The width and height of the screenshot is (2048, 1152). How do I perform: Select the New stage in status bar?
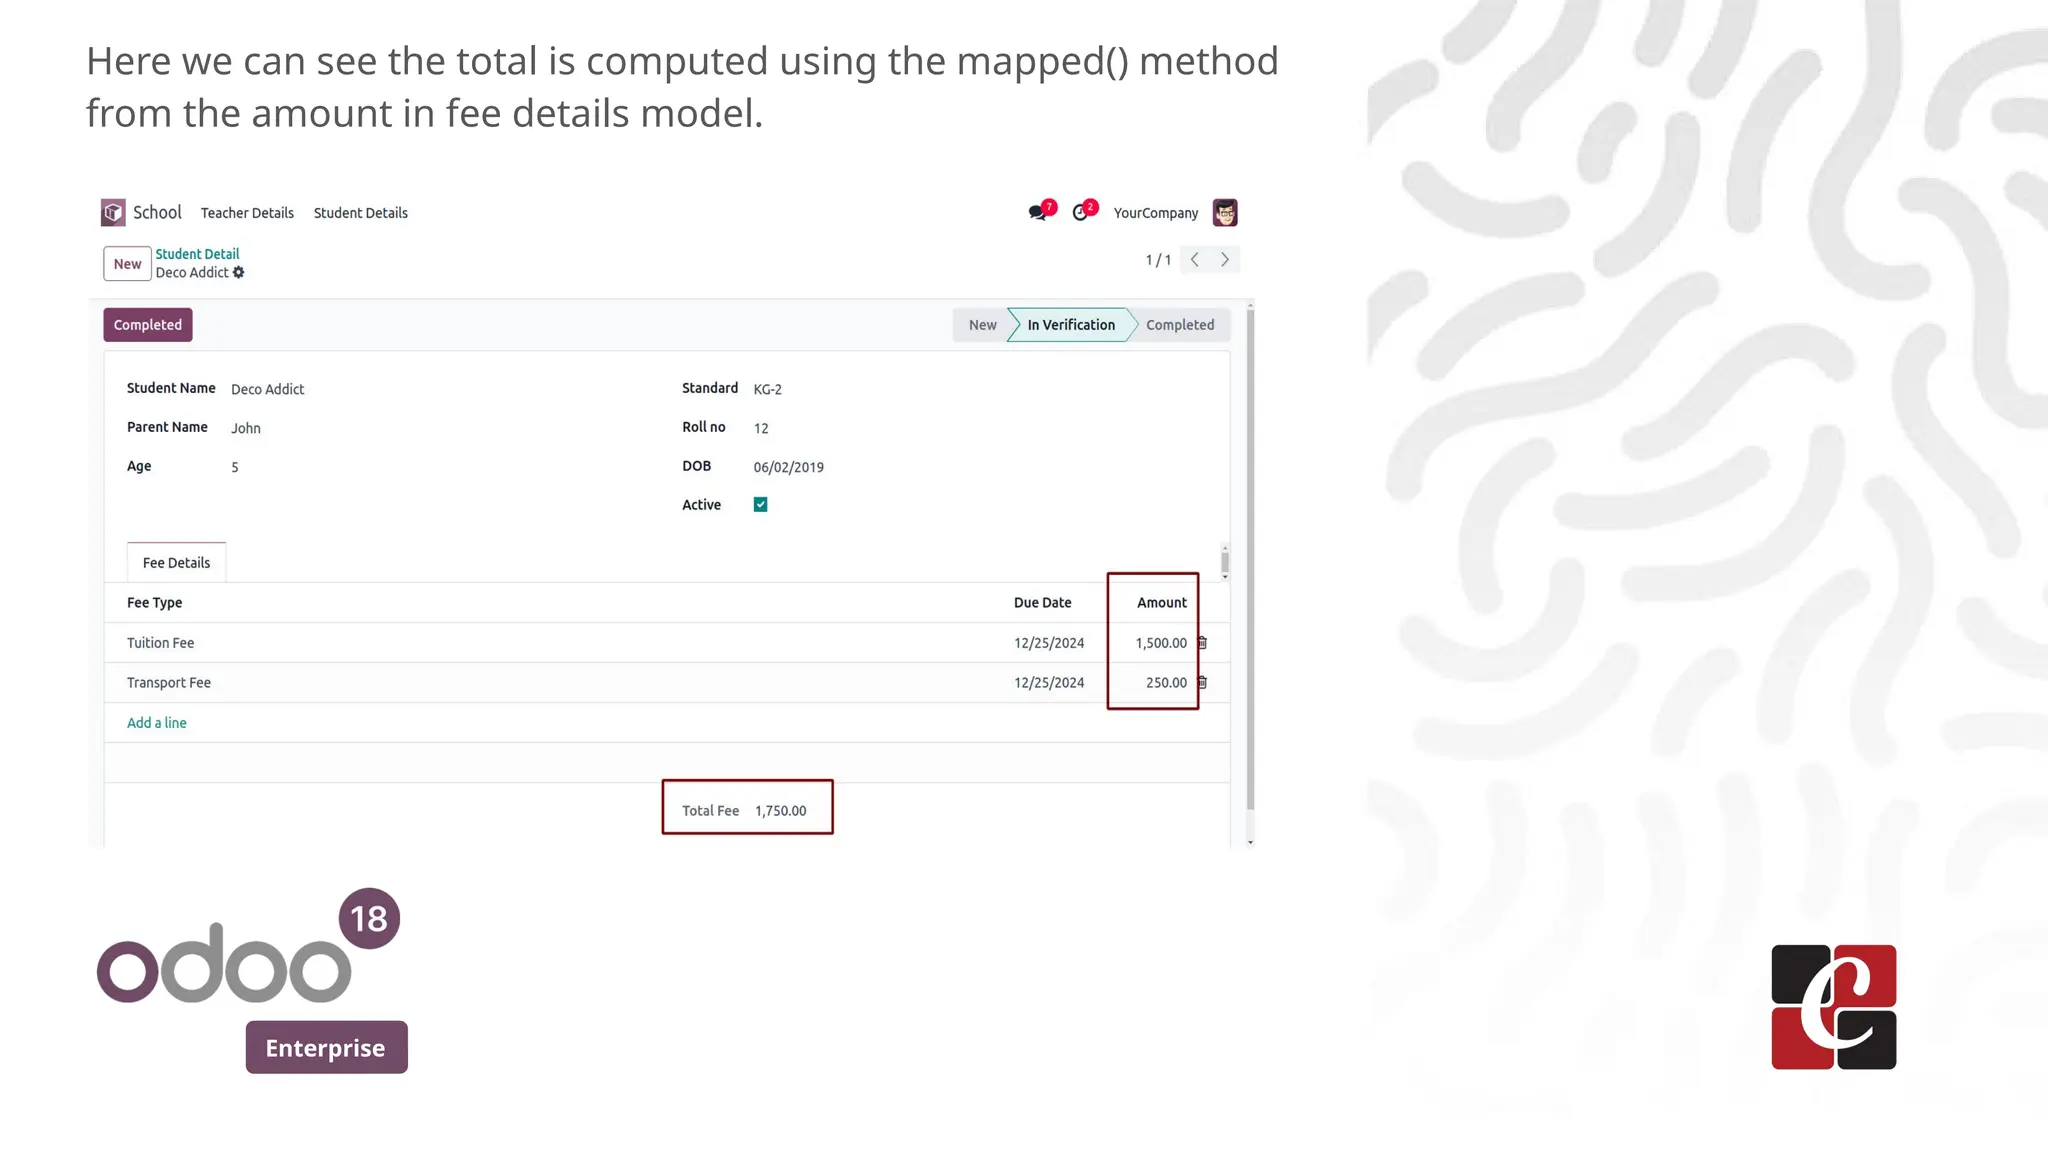982,325
